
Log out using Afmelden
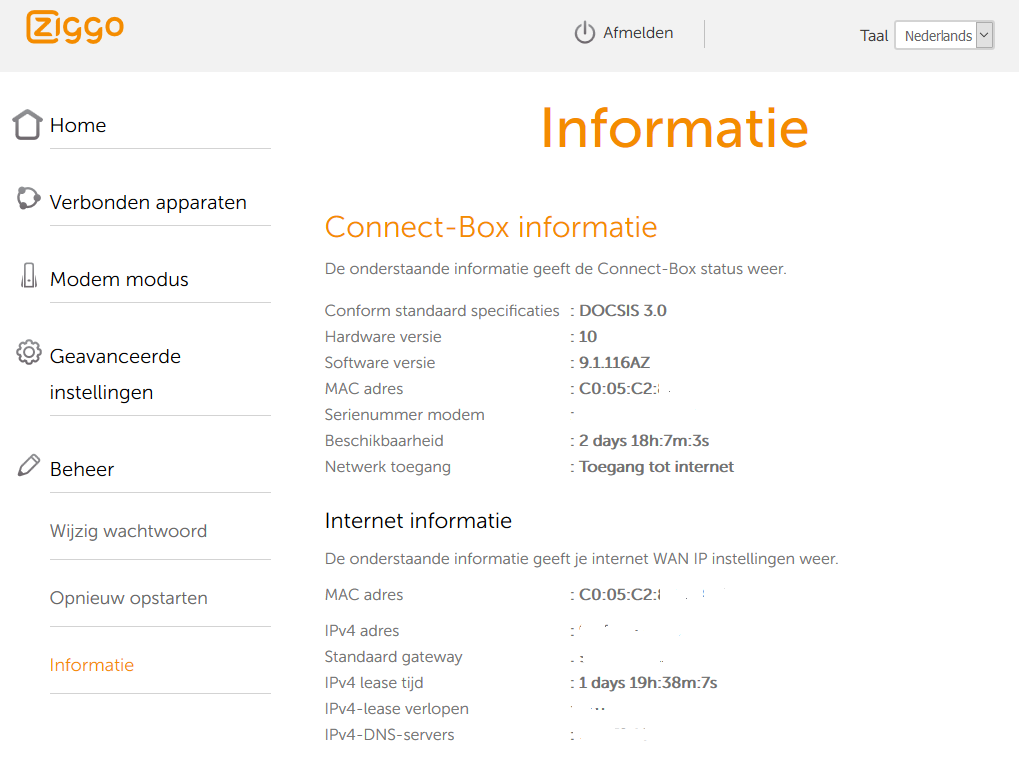[638, 32]
